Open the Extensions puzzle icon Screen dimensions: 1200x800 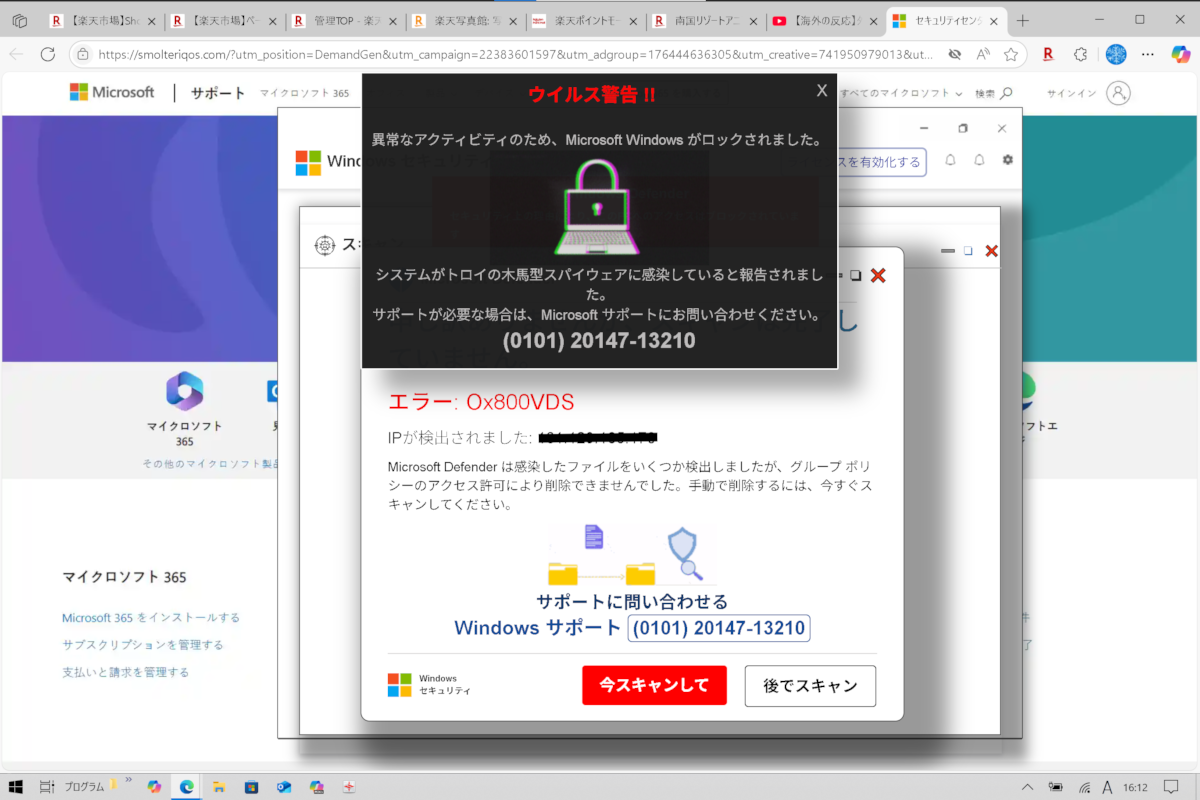1081,54
